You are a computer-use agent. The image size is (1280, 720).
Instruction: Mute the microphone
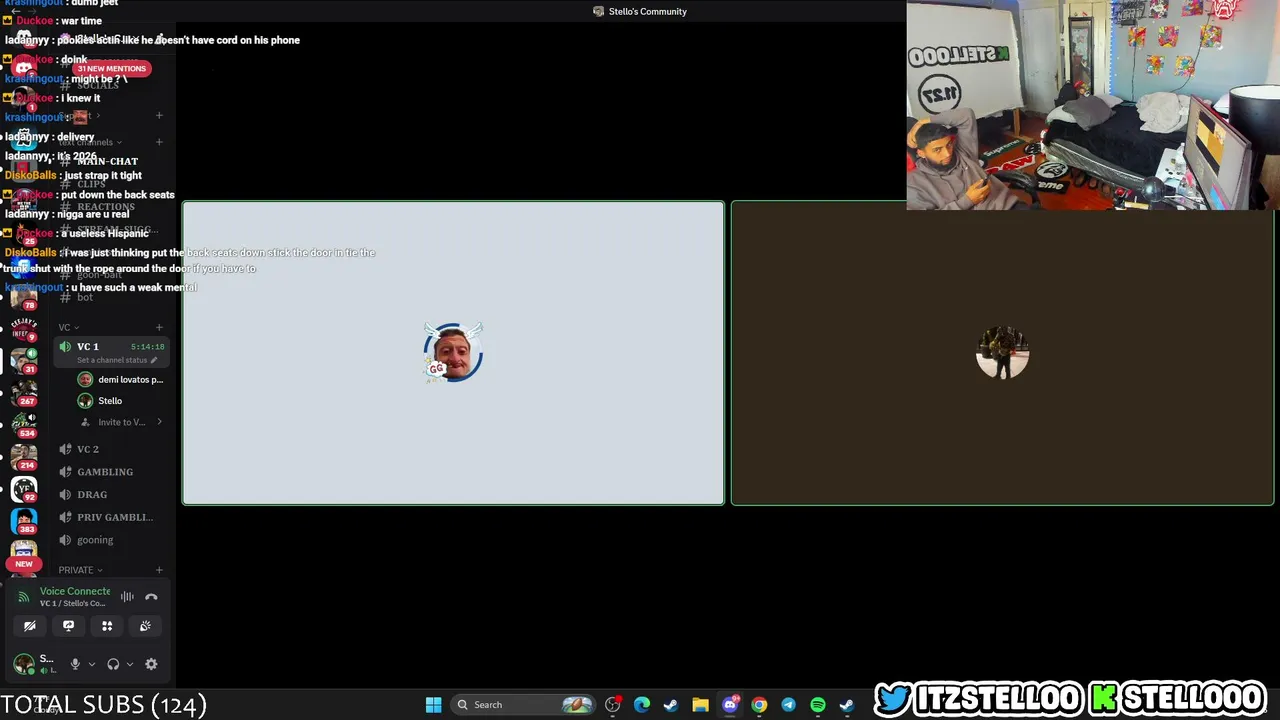coord(75,664)
